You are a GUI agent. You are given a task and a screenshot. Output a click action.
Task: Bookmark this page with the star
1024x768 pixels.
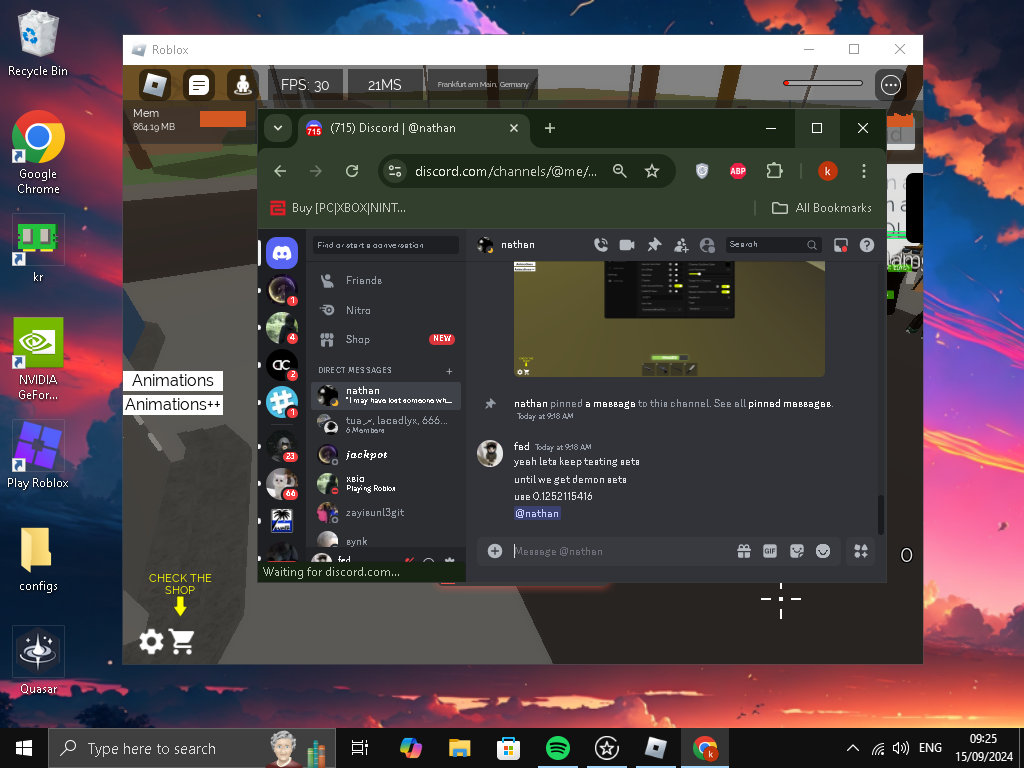[x=652, y=171]
